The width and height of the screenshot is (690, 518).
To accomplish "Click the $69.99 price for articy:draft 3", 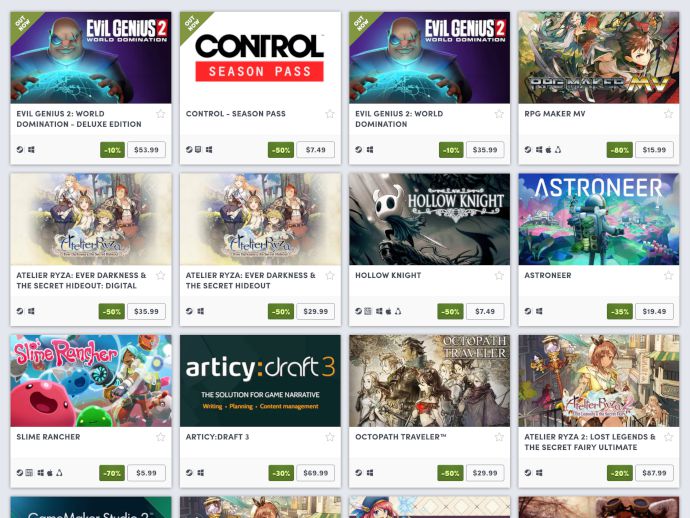I will point(316,473).
